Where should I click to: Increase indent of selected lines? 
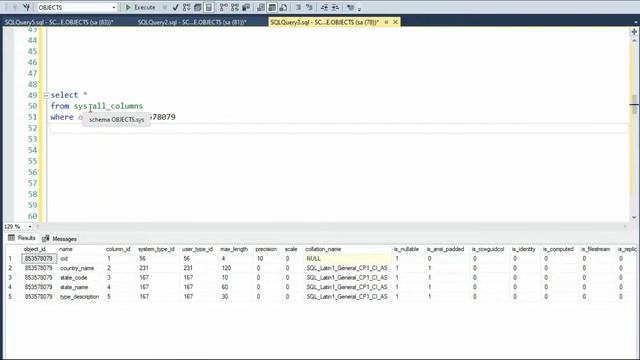click(336, 7)
